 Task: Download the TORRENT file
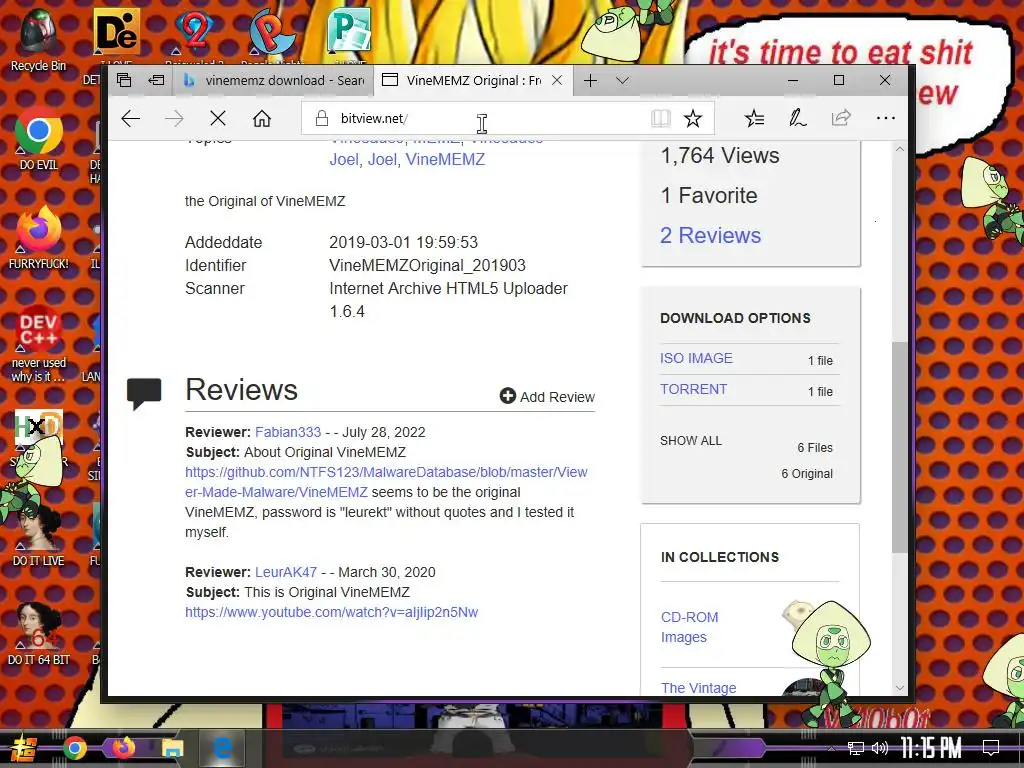[x=693, y=389]
